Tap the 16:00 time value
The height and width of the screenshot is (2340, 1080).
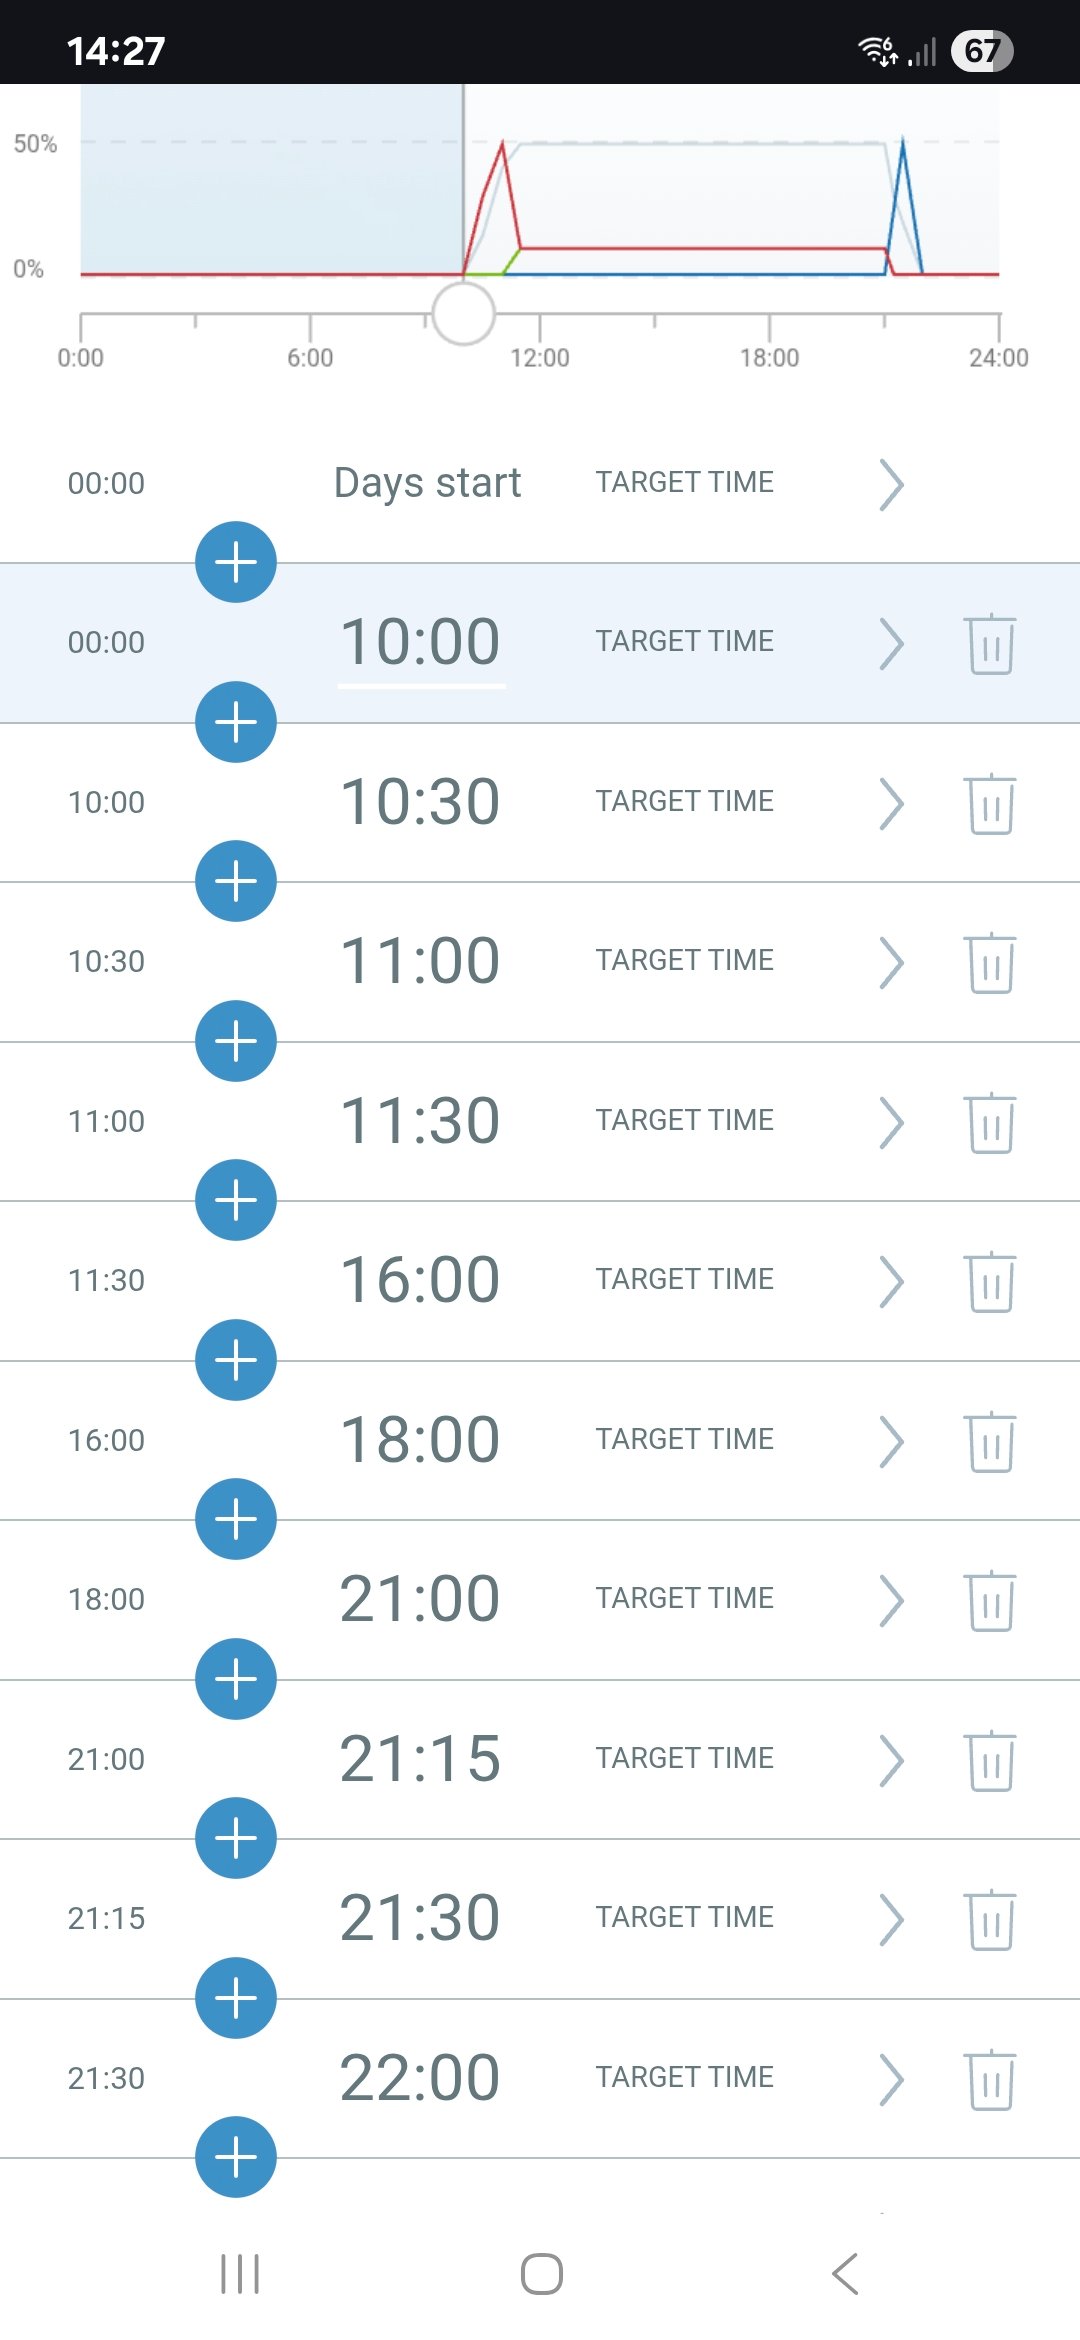click(x=420, y=1280)
